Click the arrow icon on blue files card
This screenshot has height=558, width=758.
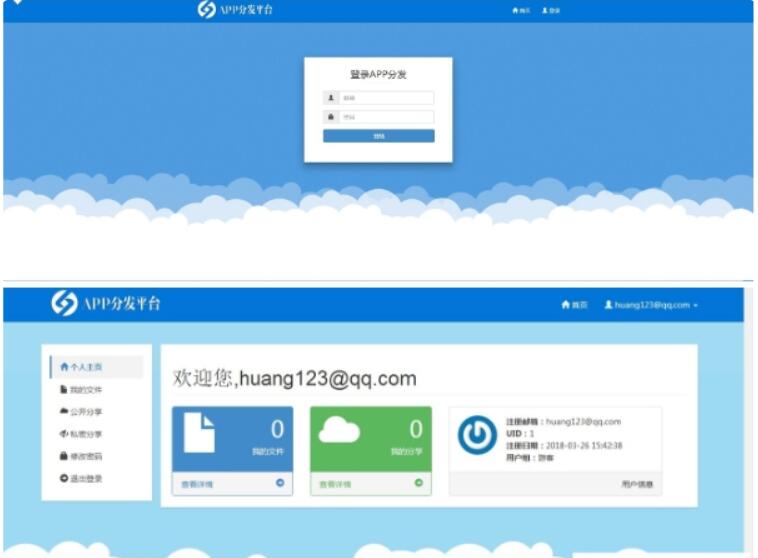point(280,484)
